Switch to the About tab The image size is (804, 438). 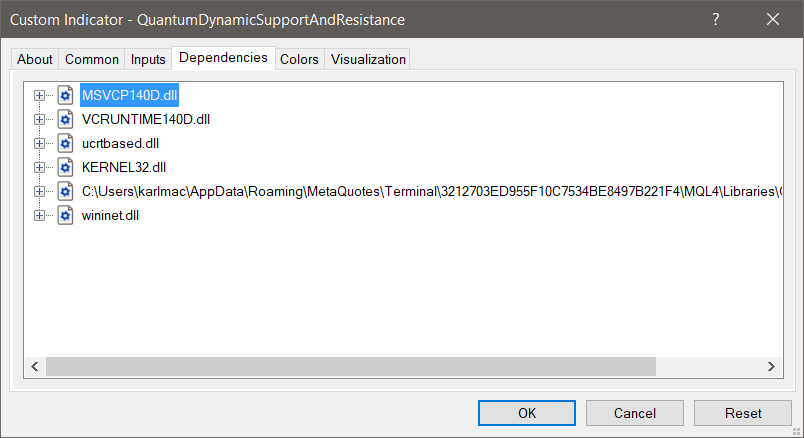(35, 59)
